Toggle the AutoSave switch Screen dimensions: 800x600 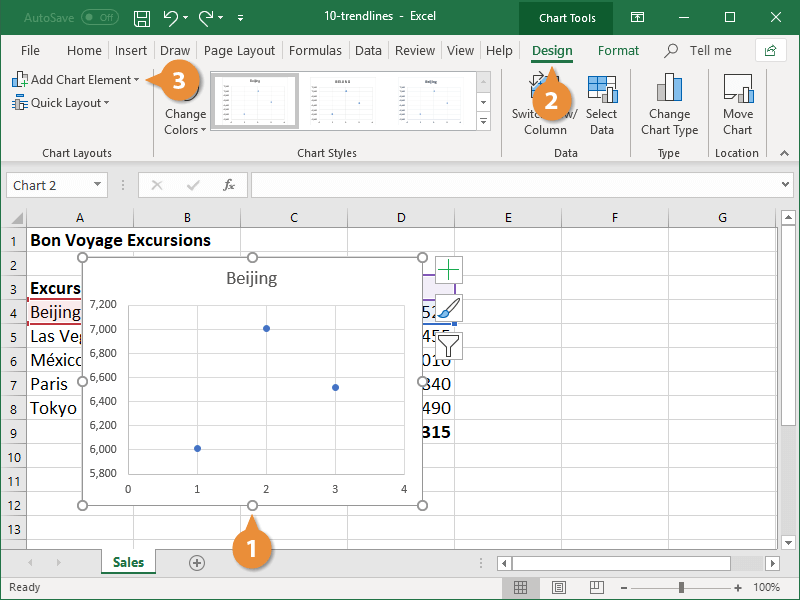99,17
